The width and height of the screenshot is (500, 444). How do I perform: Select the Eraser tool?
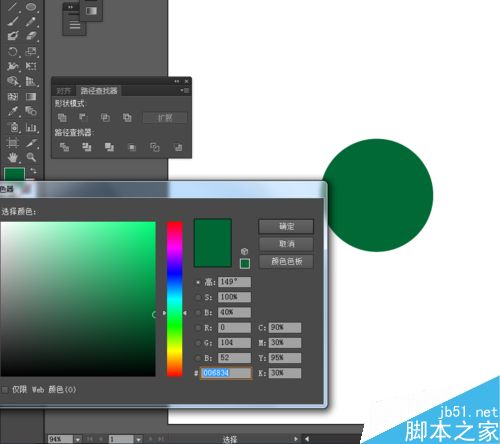coord(31,35)
